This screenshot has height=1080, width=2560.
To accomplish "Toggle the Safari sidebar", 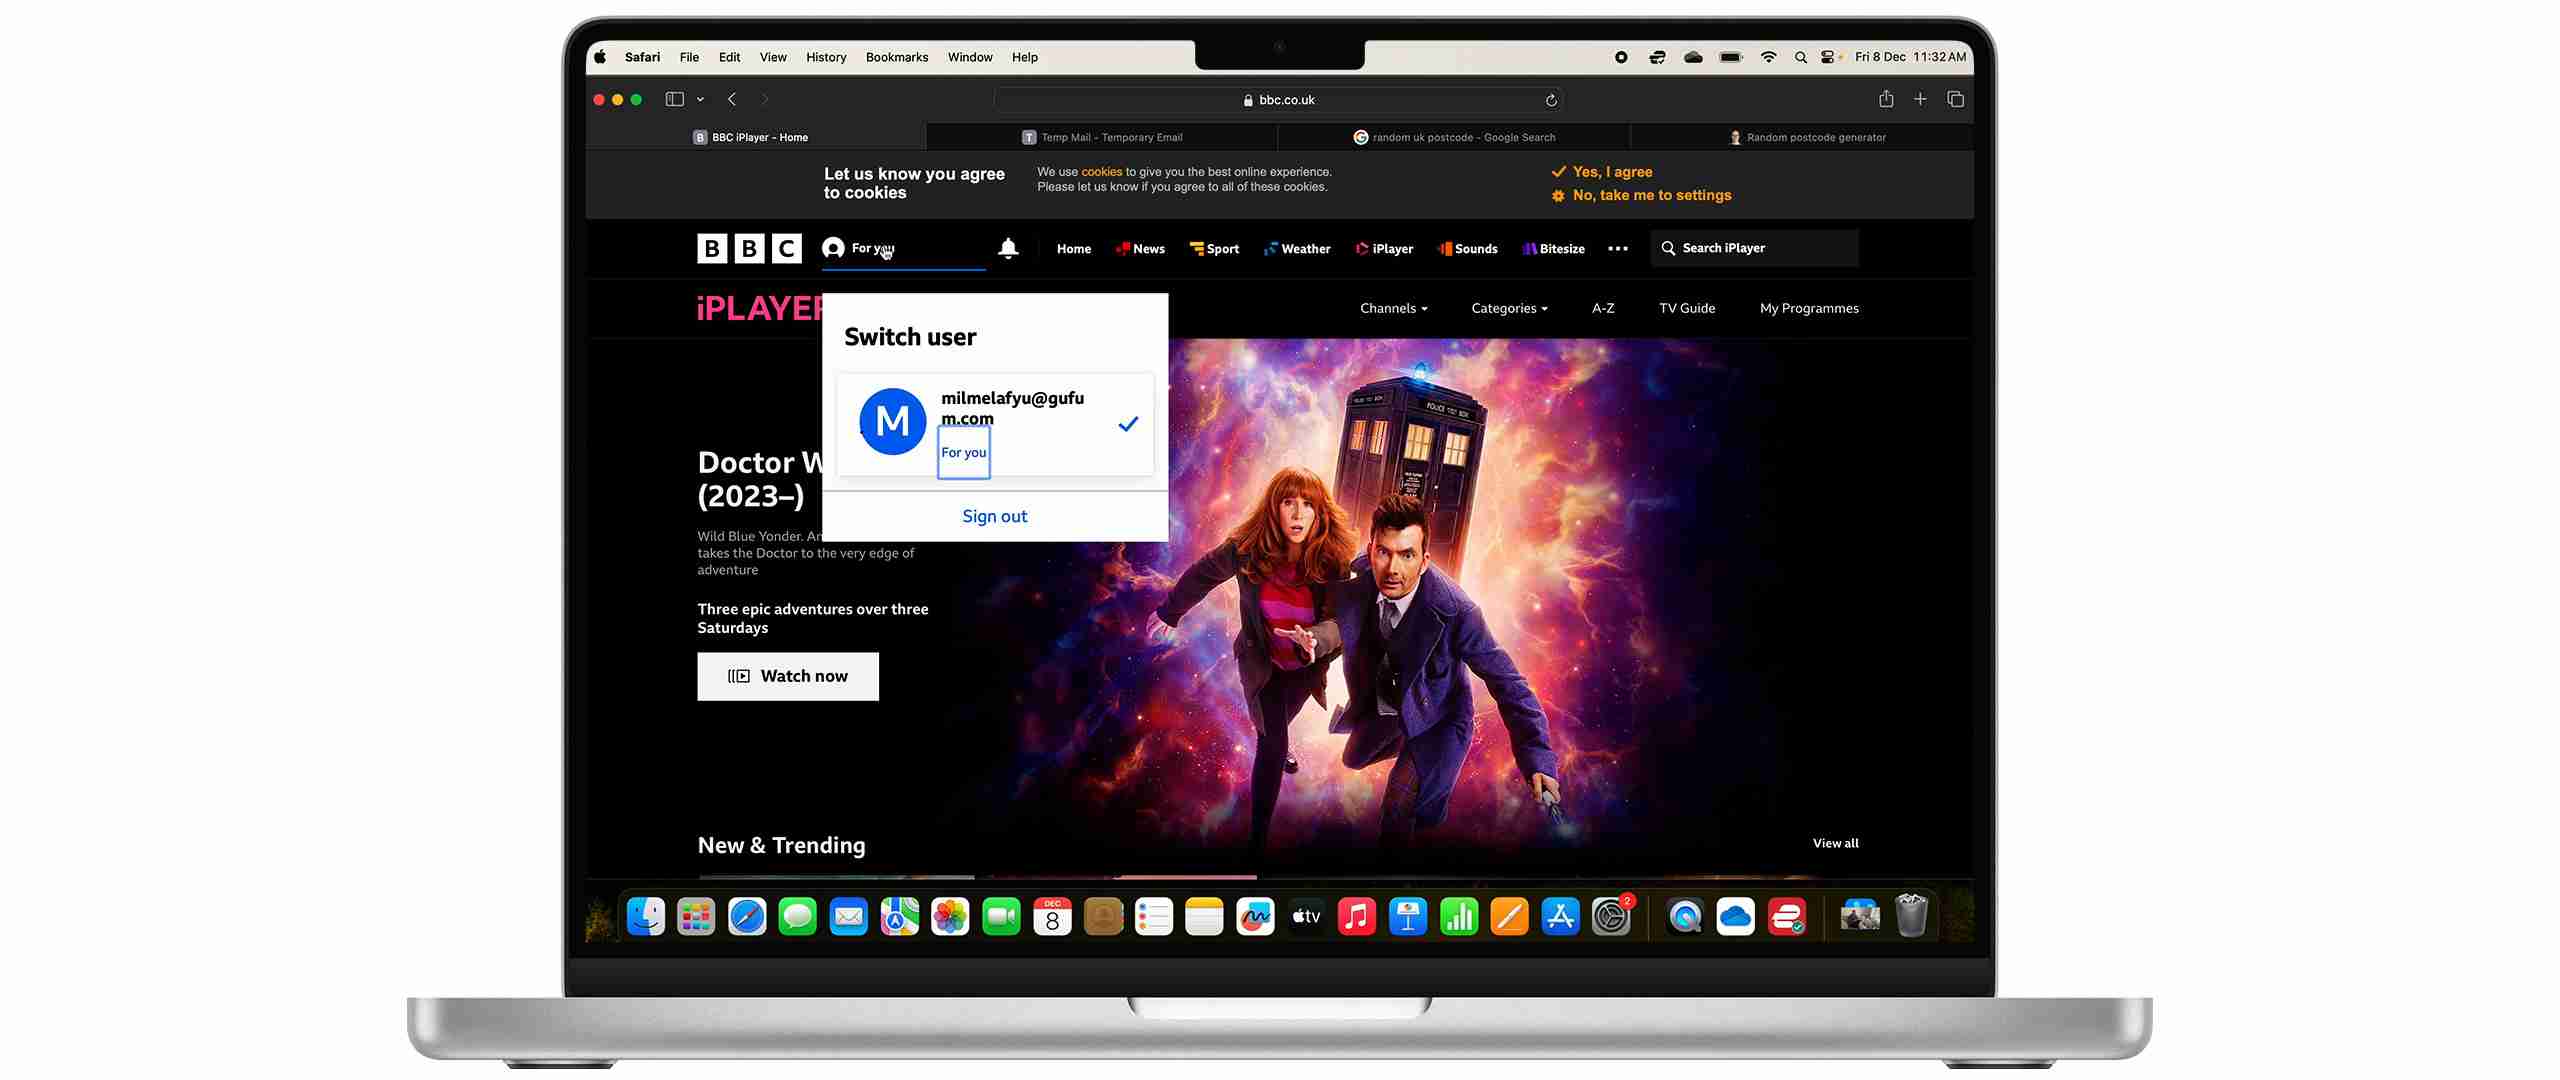I will click(675, 99).
